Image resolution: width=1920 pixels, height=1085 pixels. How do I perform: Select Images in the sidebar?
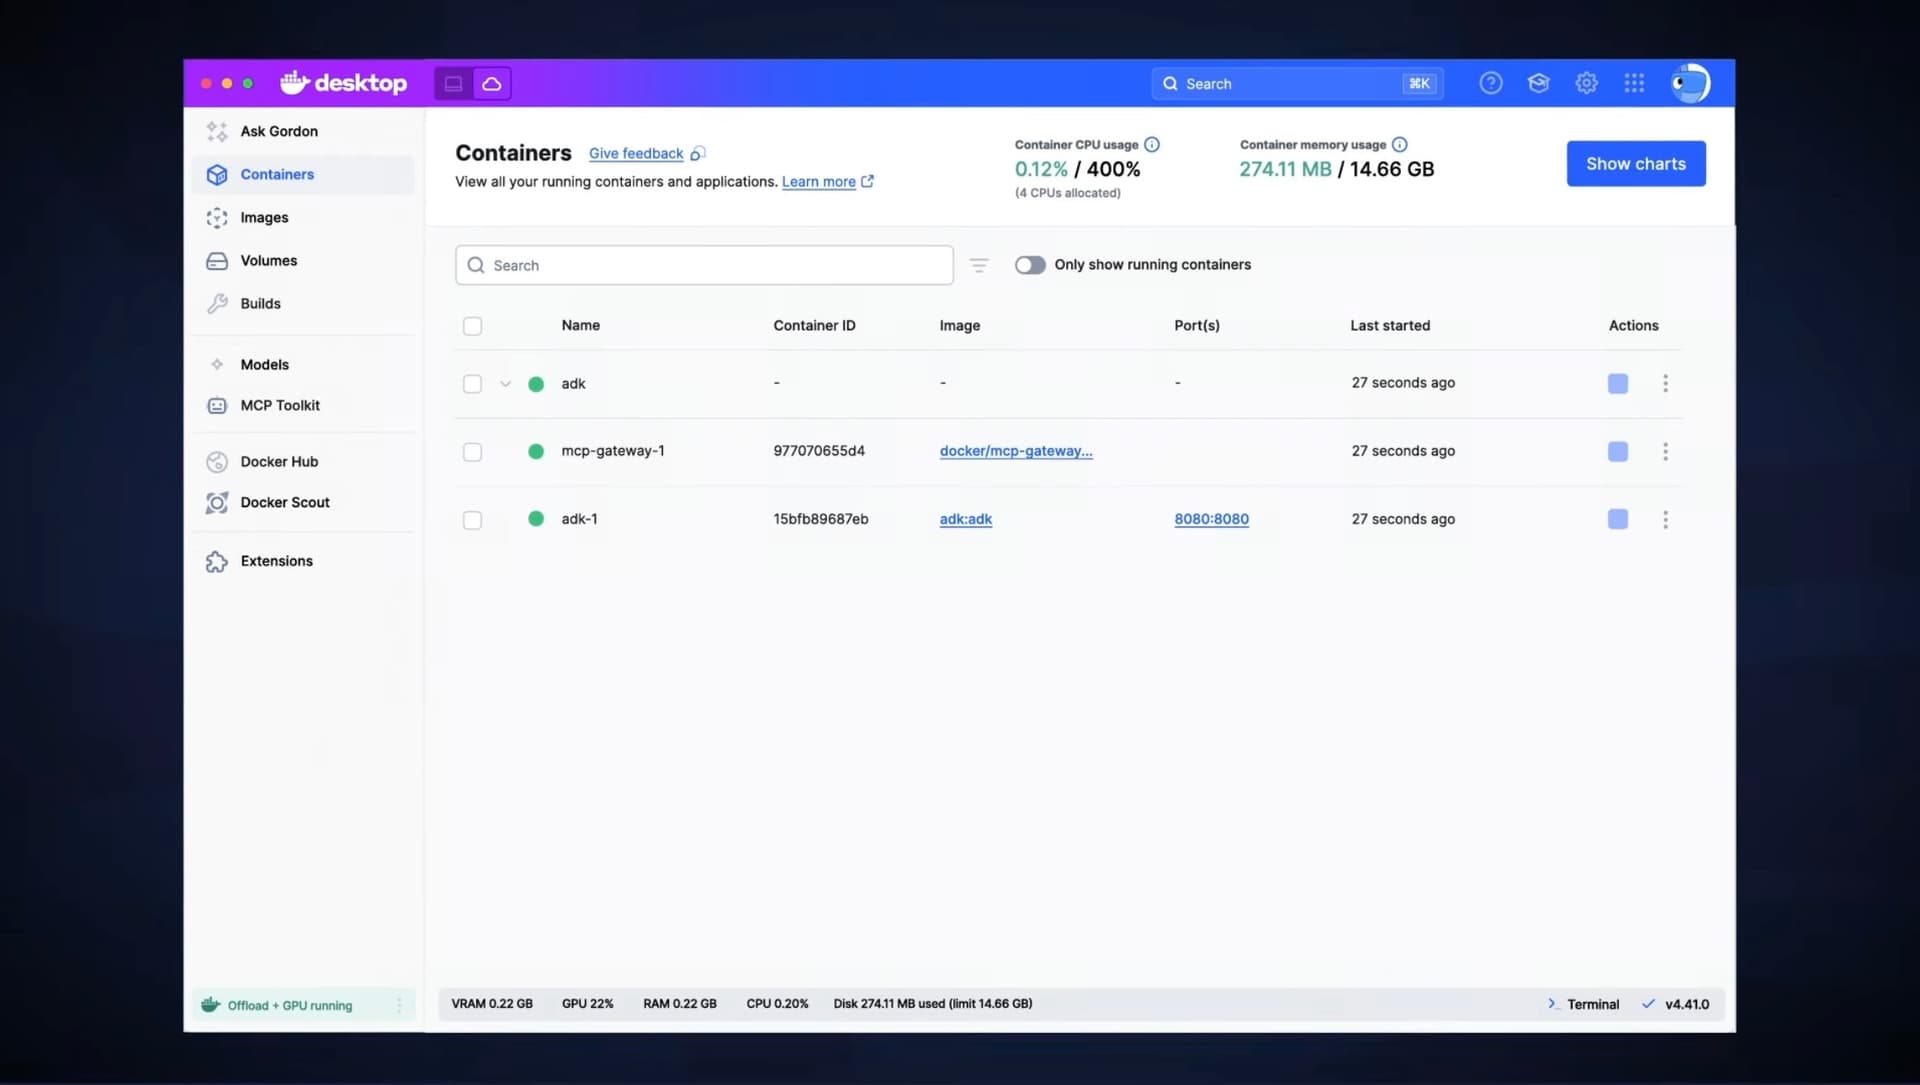(265, 217)
